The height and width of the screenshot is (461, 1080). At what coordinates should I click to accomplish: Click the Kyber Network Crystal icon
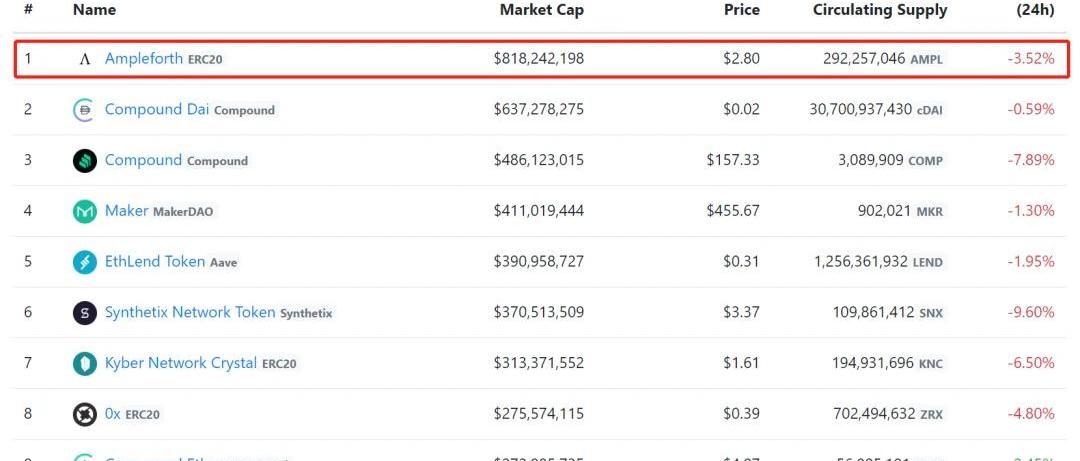[85, 364]
